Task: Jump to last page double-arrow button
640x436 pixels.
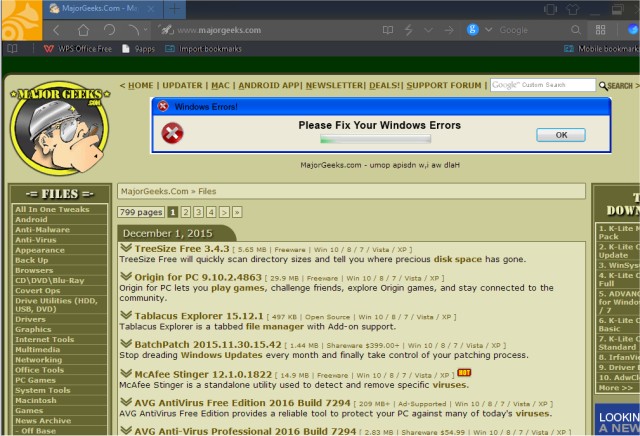Action: pyautogui.click(x=237, y=212)
